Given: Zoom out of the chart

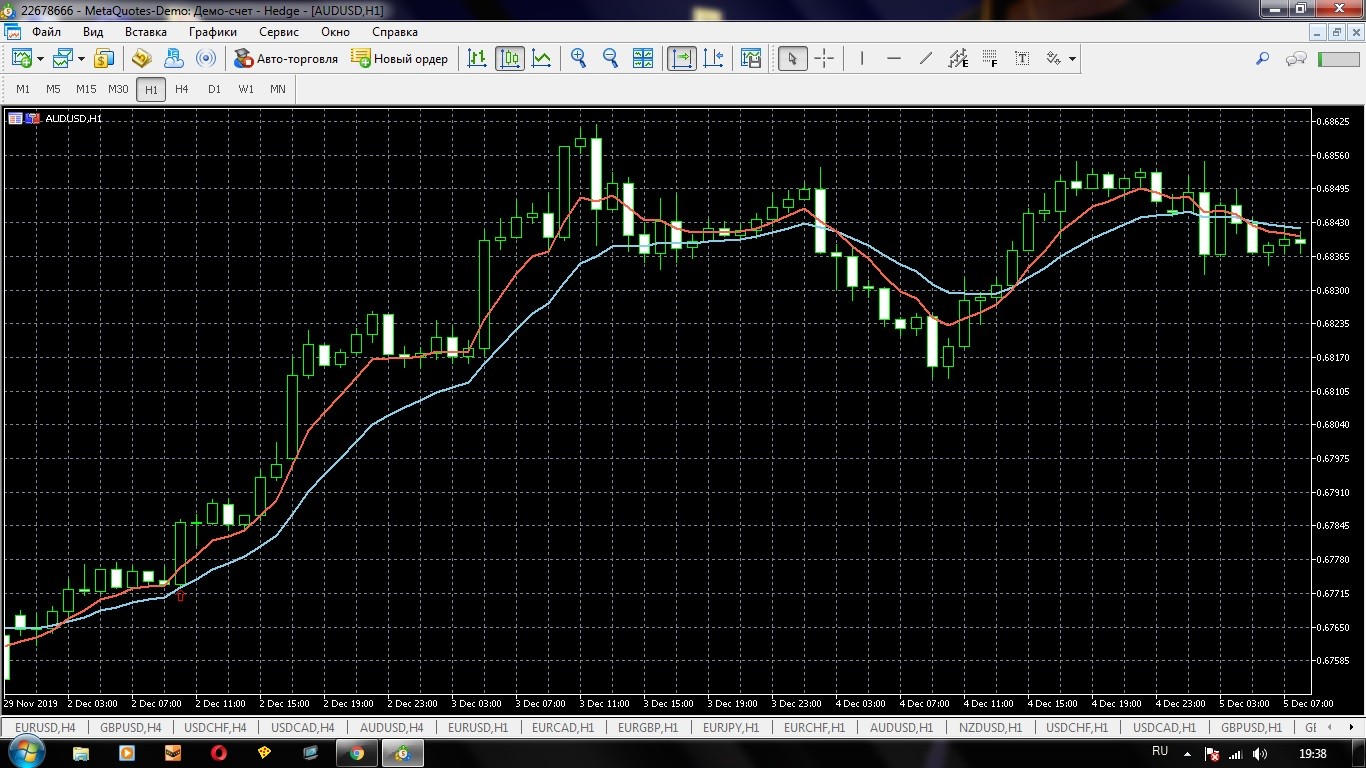Looking at the screenshot, I should click(x=610, y=59).
